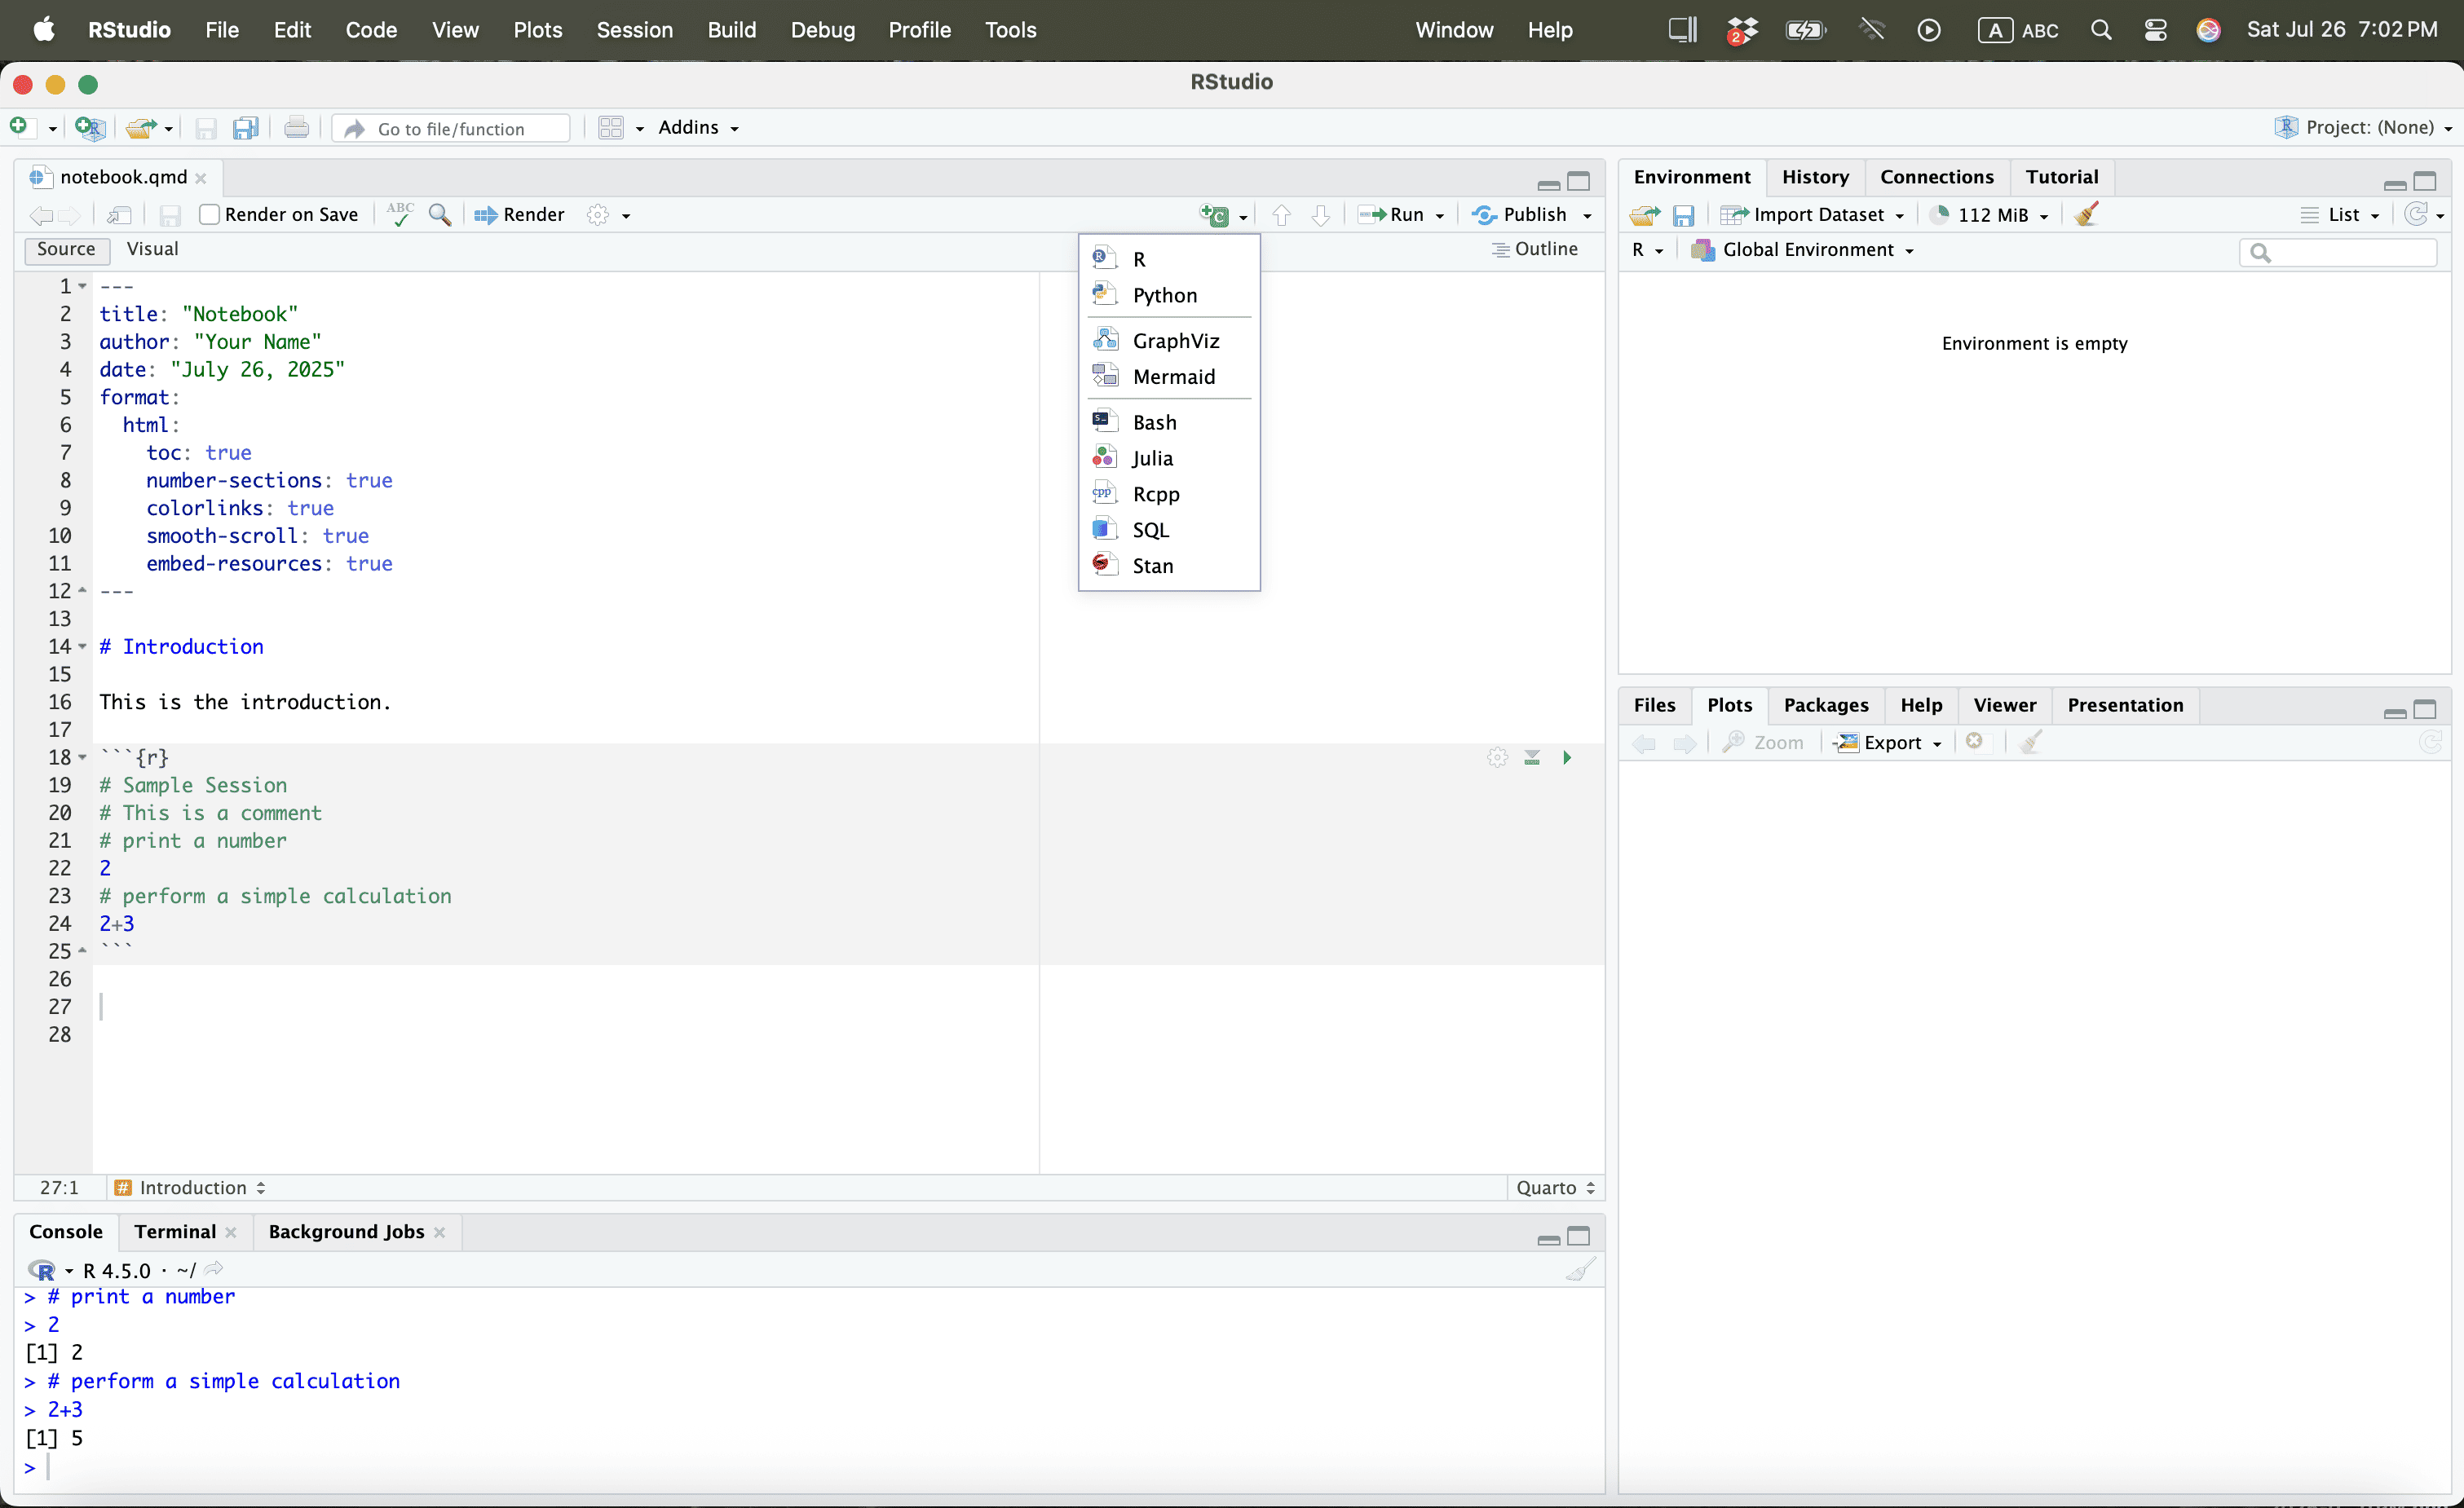Click the spell check icon
Viewport: 2464px width, 1508px height.
(x=400, y=214)
